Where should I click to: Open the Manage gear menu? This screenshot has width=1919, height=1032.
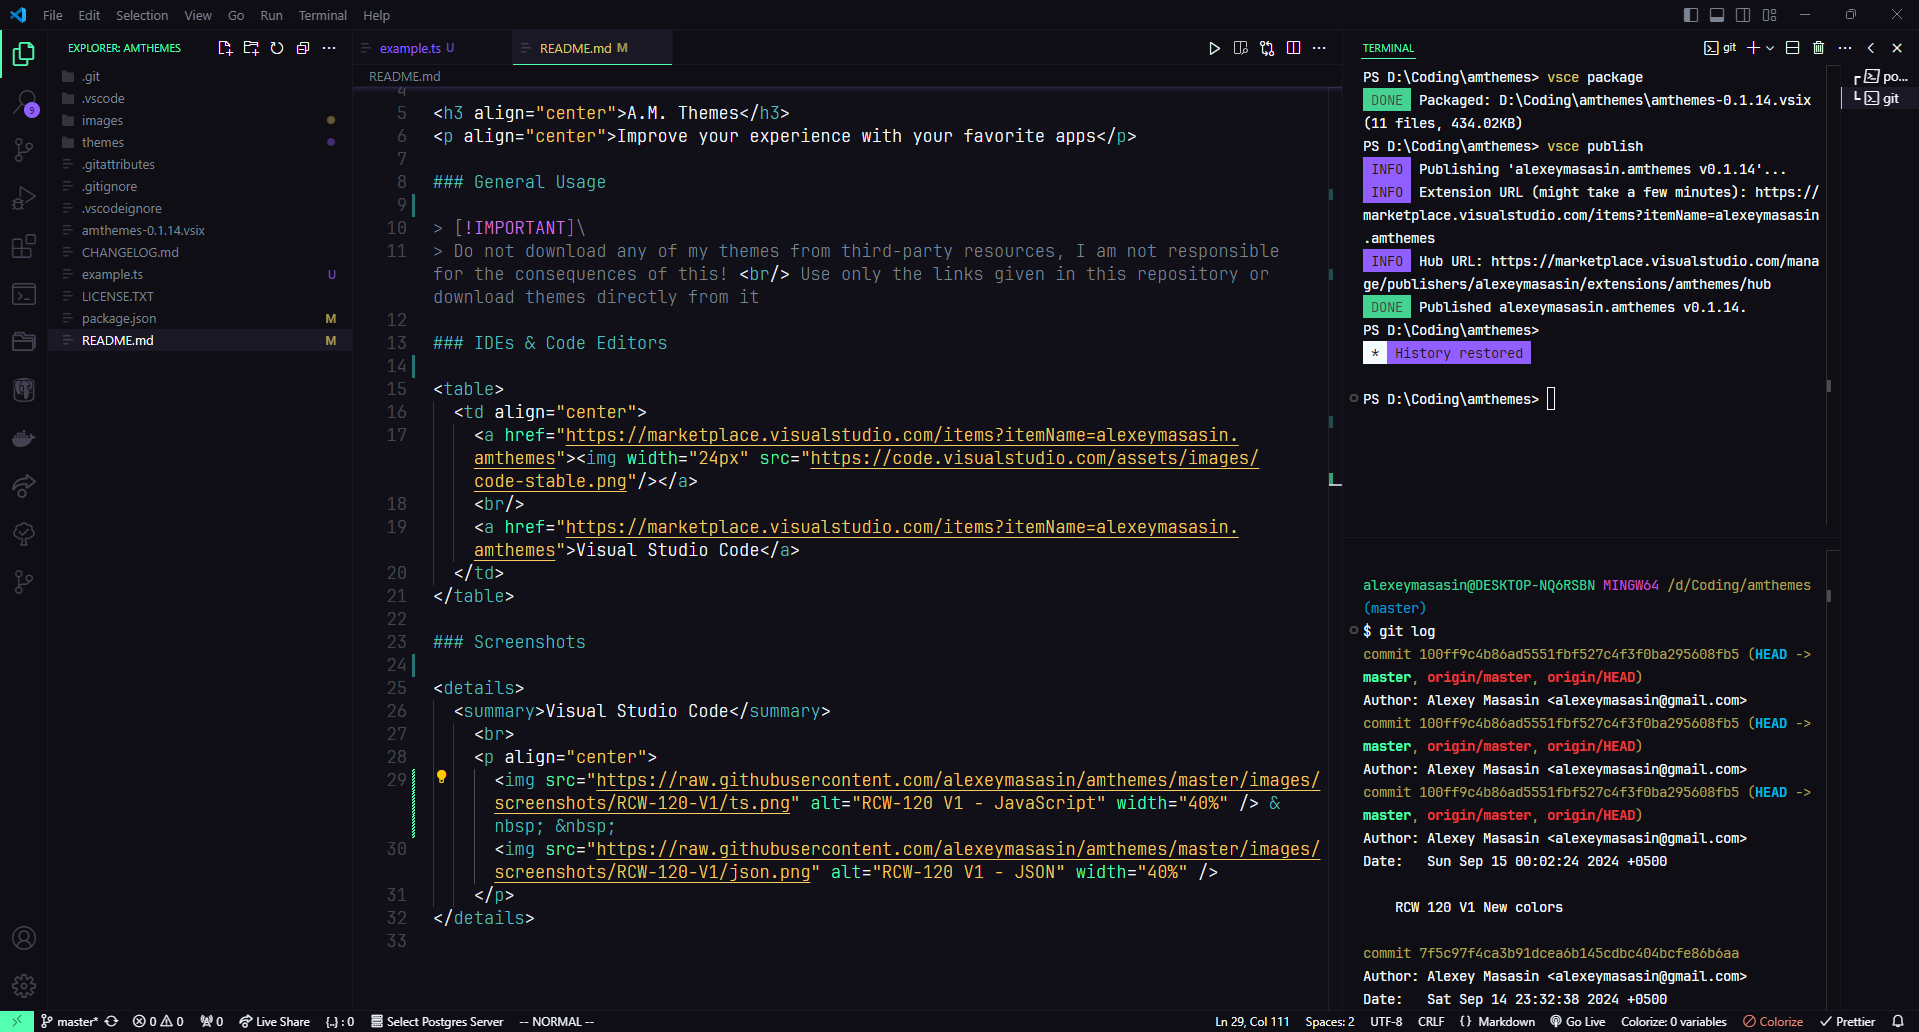24,986
